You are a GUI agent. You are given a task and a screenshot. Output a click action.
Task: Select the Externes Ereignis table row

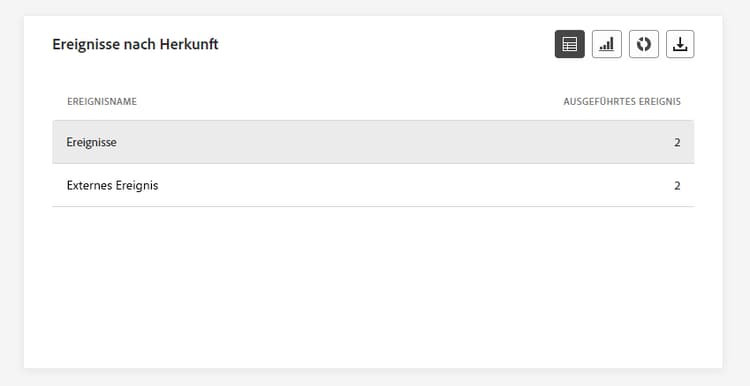point(373,185)
